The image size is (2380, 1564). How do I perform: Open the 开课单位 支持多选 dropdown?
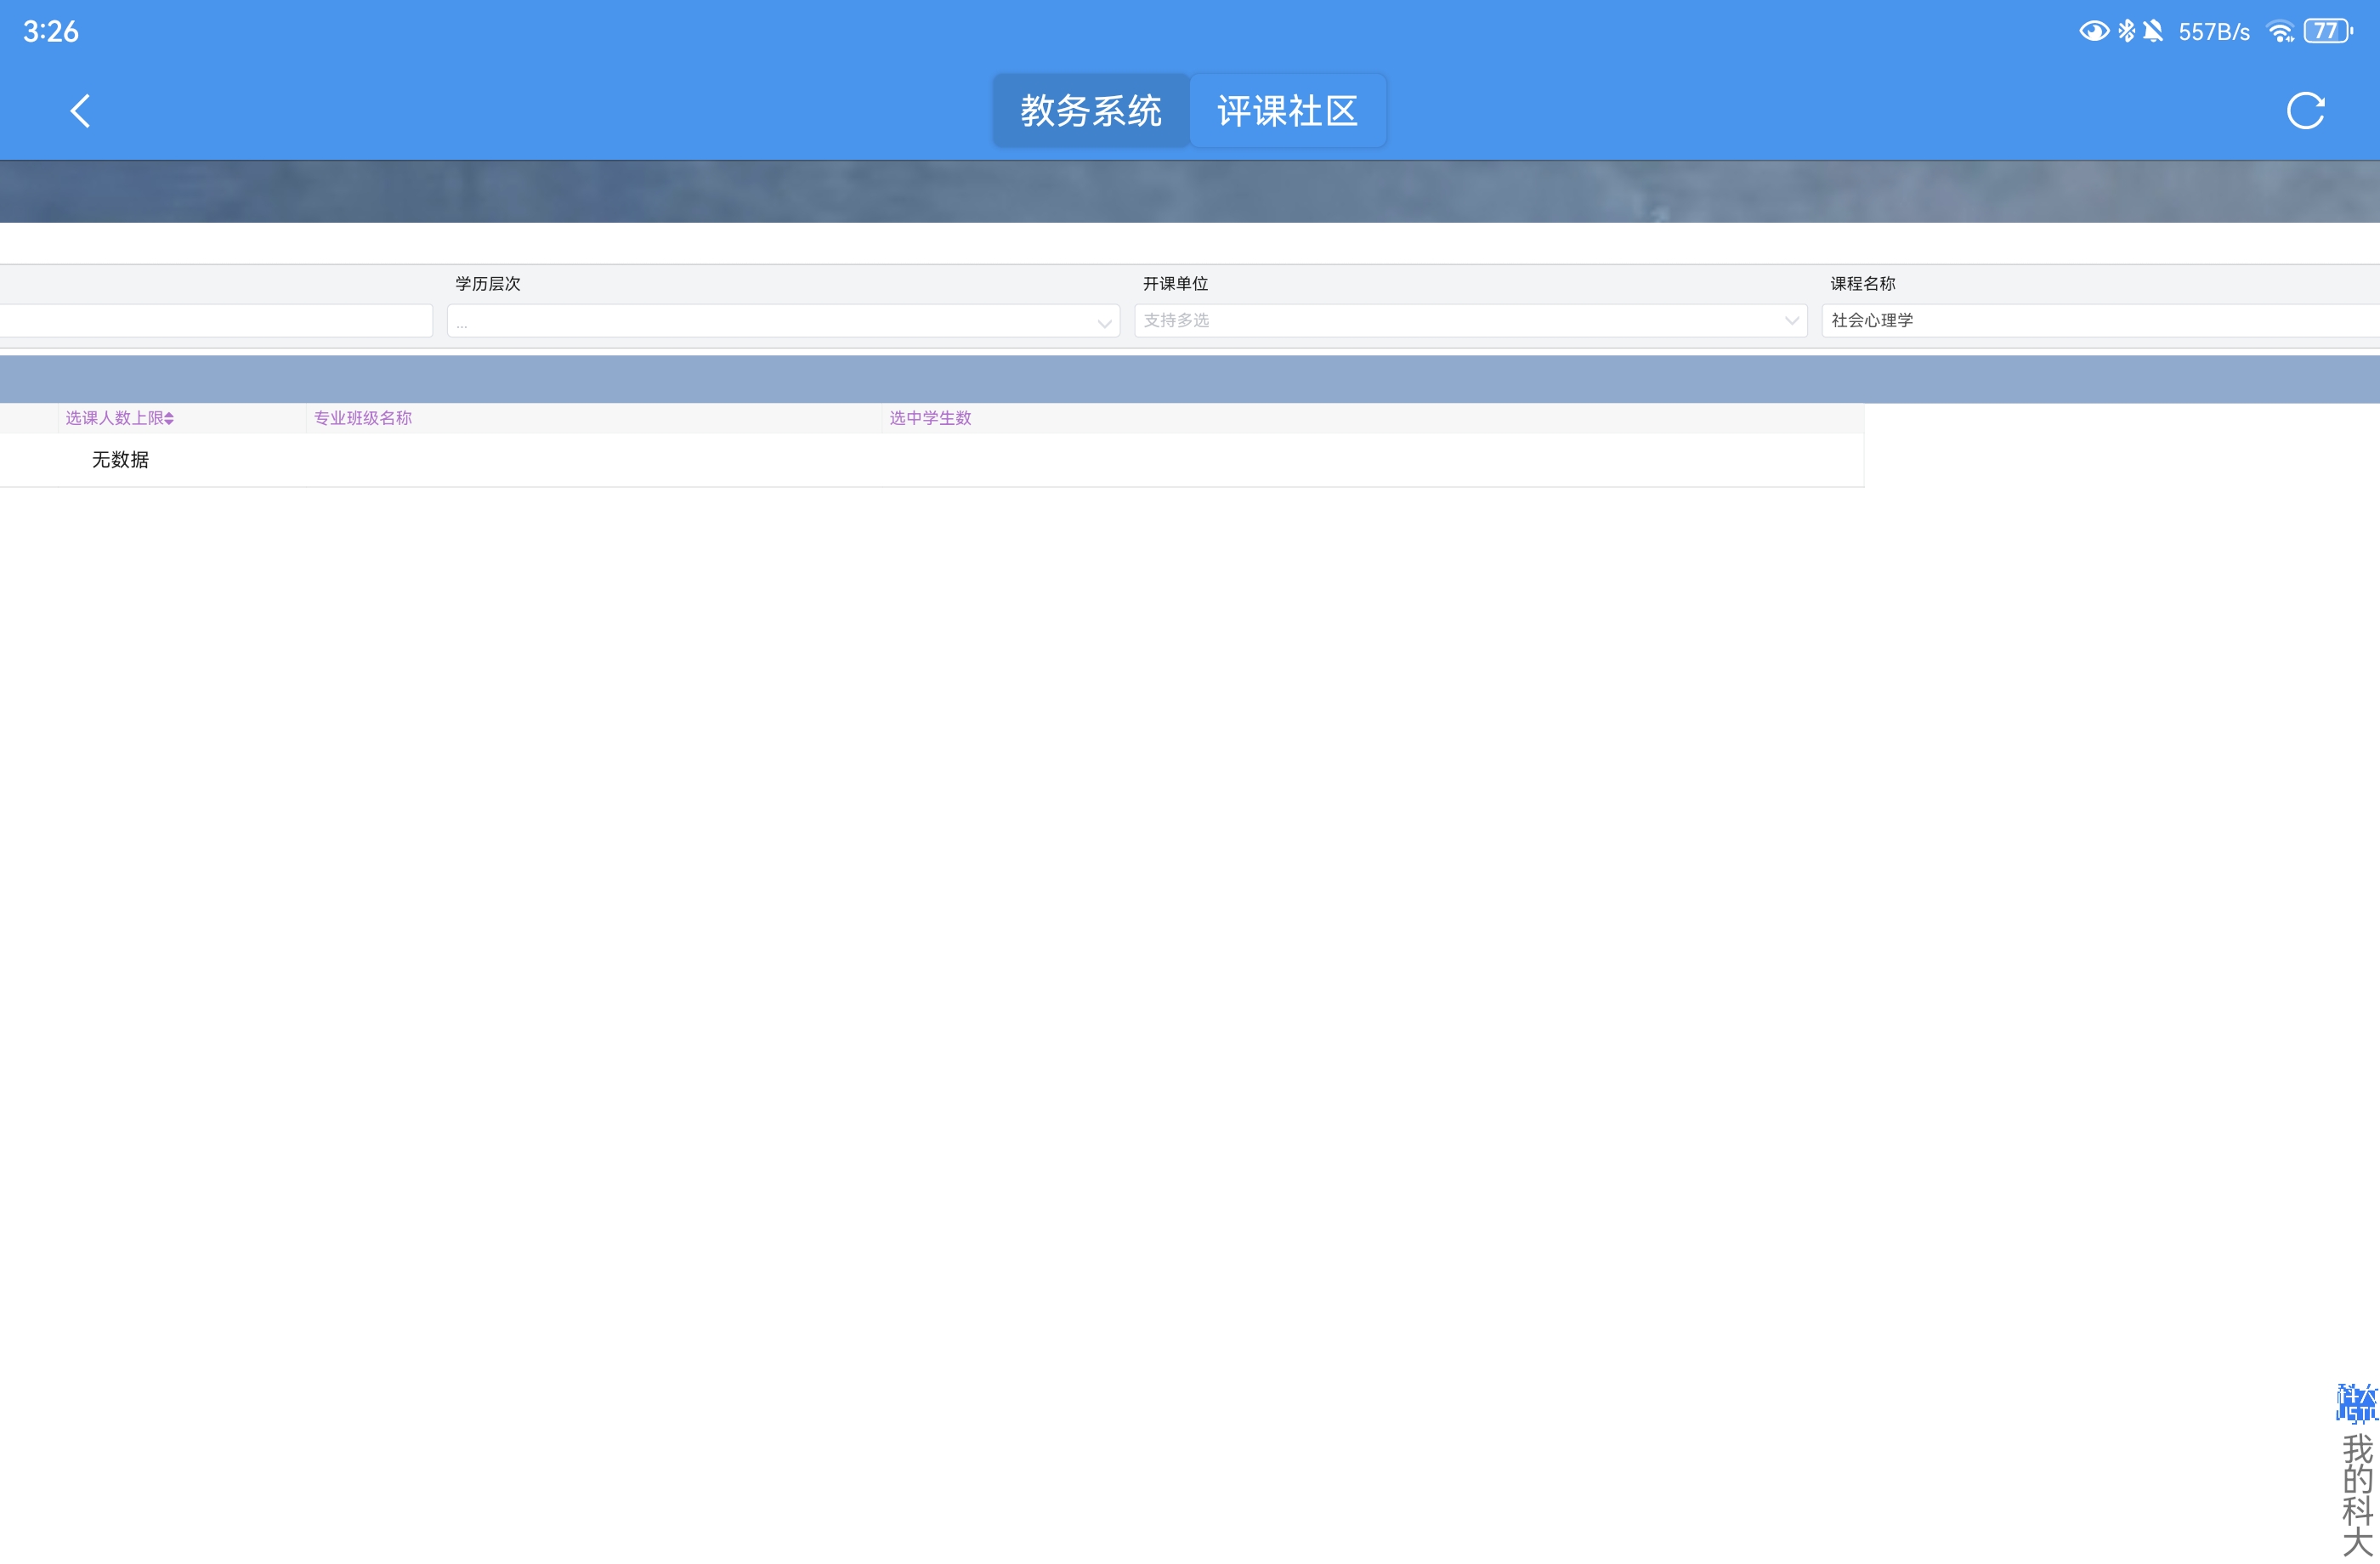[1470, 321]
